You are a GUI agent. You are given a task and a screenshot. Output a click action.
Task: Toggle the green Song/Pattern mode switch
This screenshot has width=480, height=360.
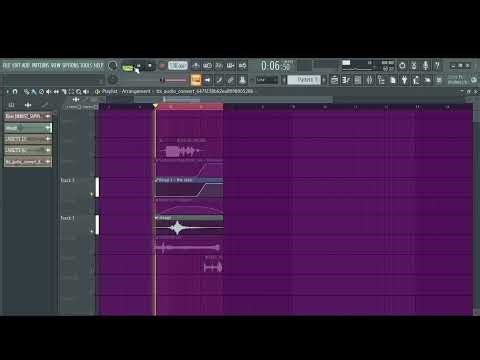[x=127, y=68]
